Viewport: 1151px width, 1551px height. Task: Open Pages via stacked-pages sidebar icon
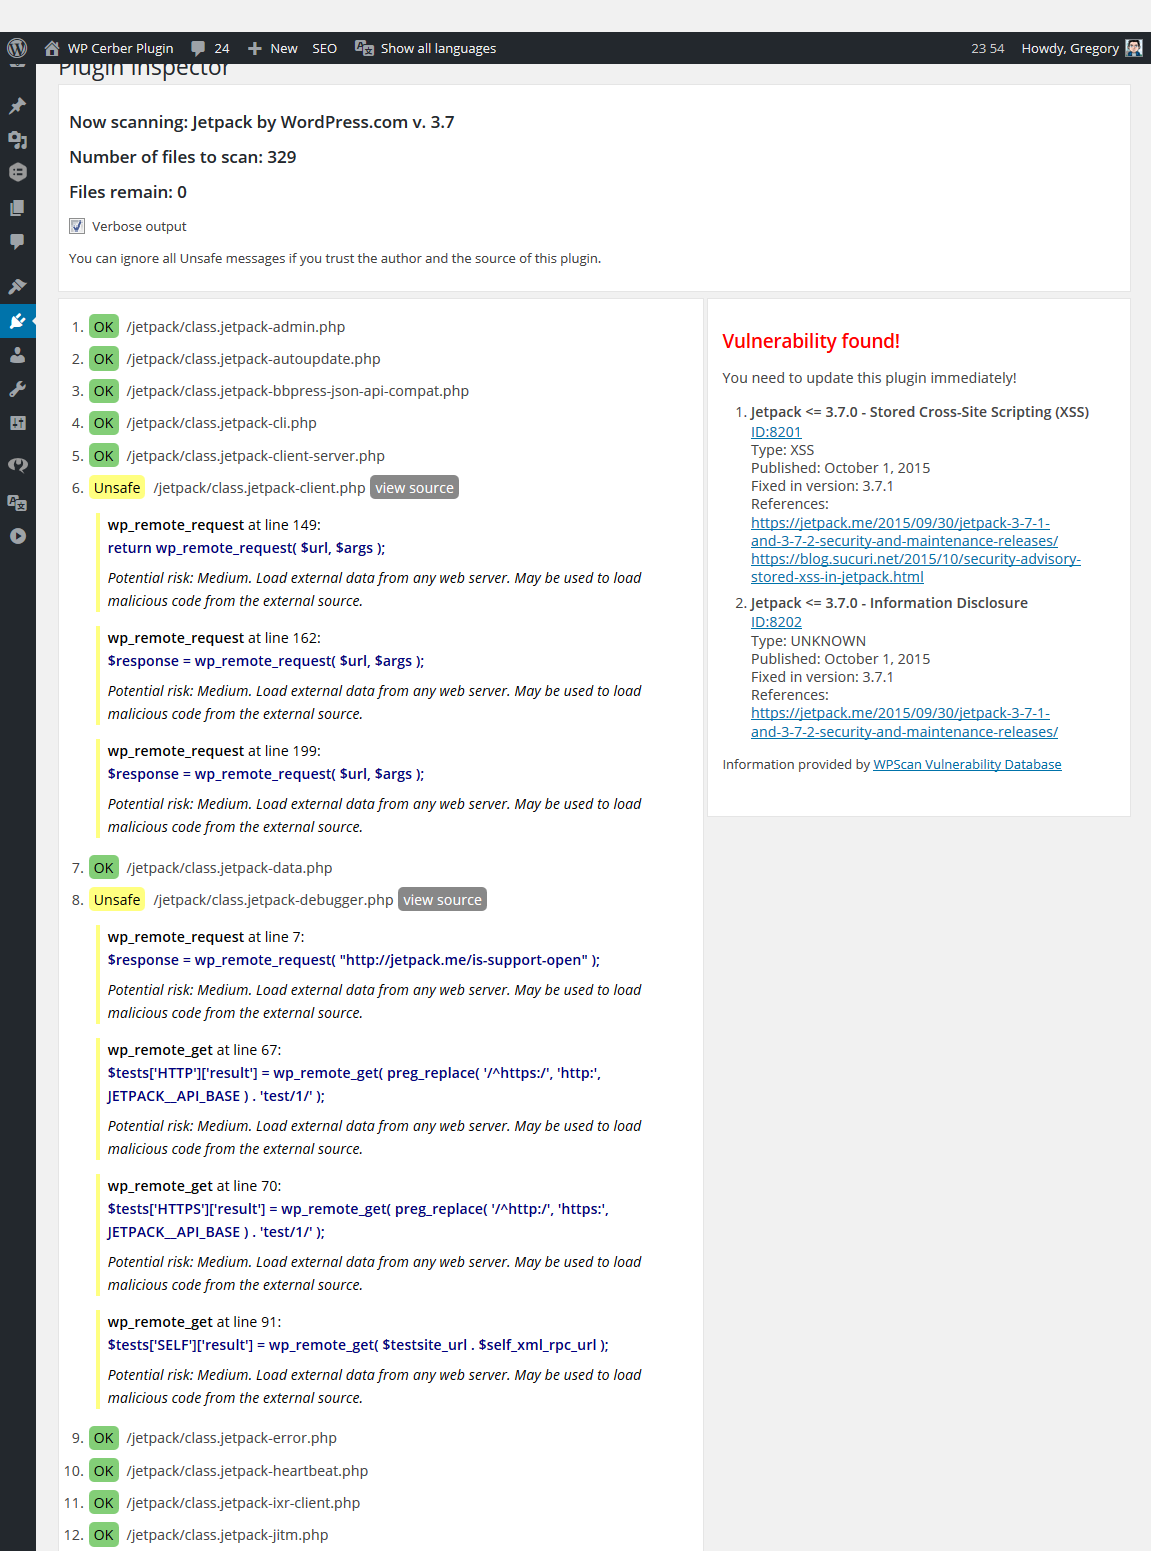[17, 208]
